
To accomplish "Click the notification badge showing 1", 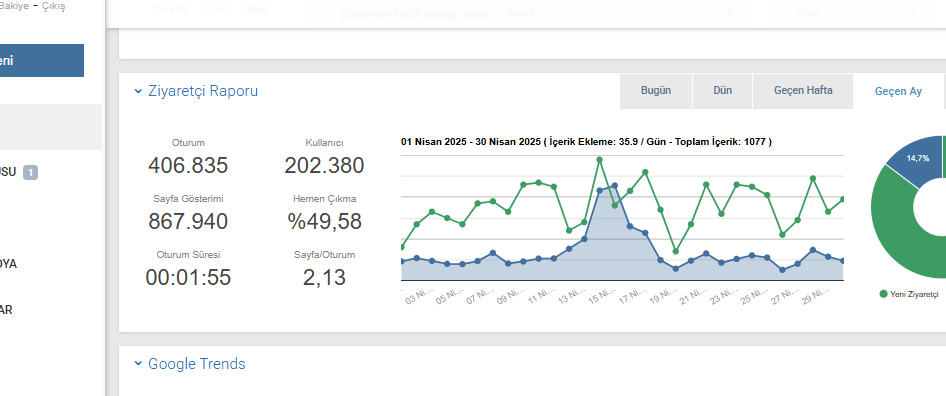I will 30,173.
